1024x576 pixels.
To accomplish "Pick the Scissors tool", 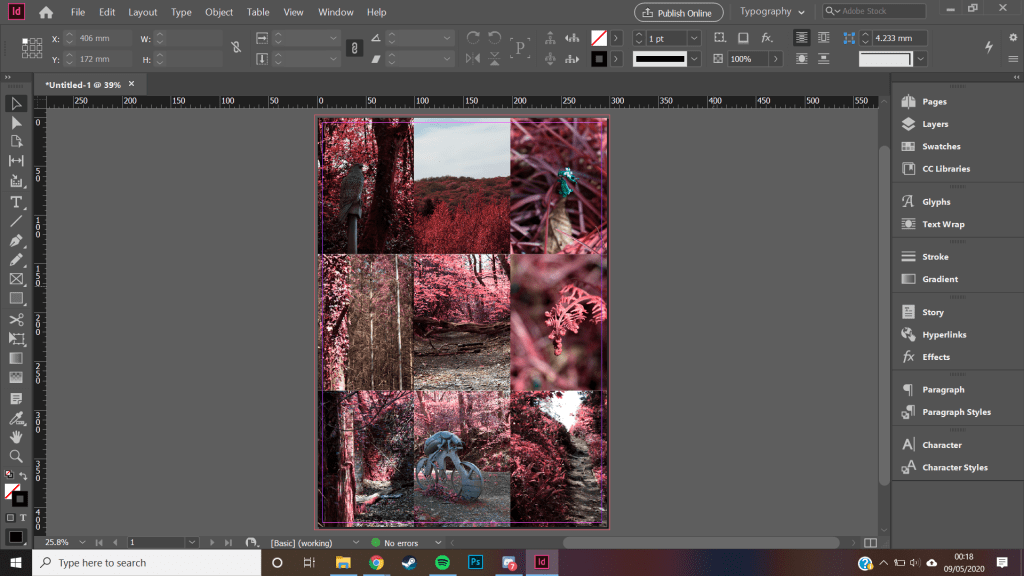I will (x=16, y=319).
